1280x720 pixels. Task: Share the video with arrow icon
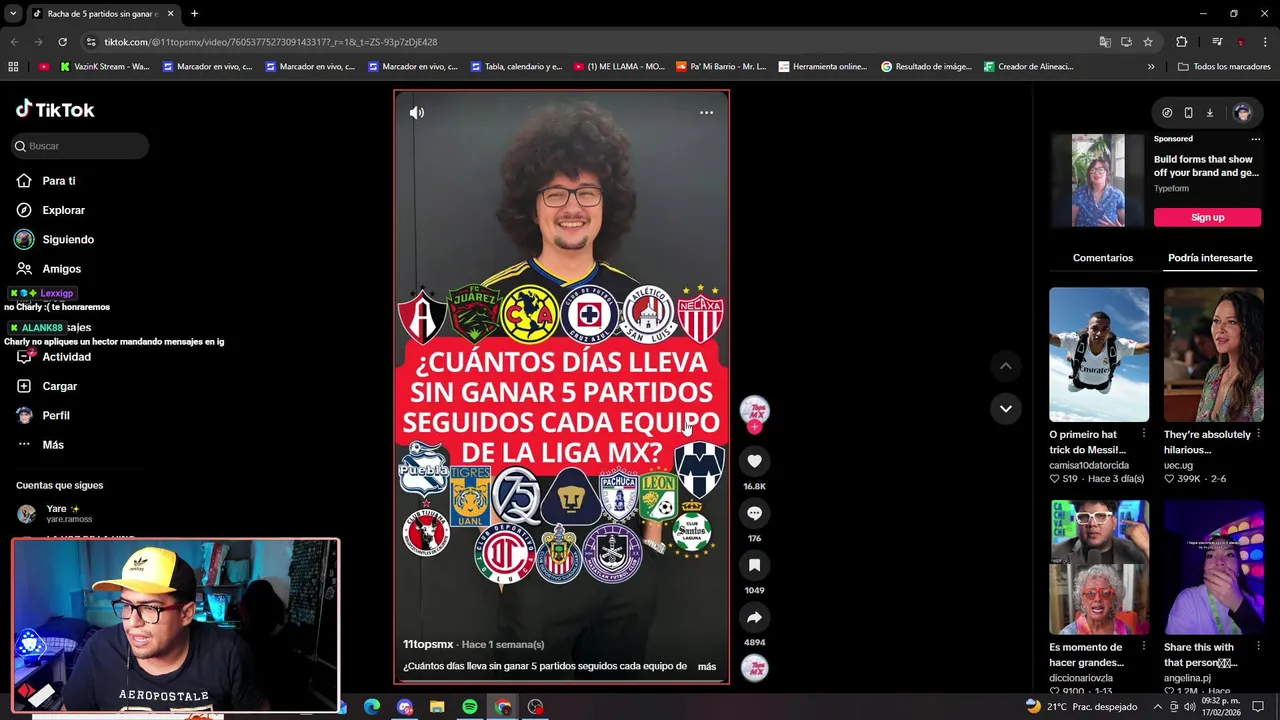pyautogui.click(x=754, y=617)
